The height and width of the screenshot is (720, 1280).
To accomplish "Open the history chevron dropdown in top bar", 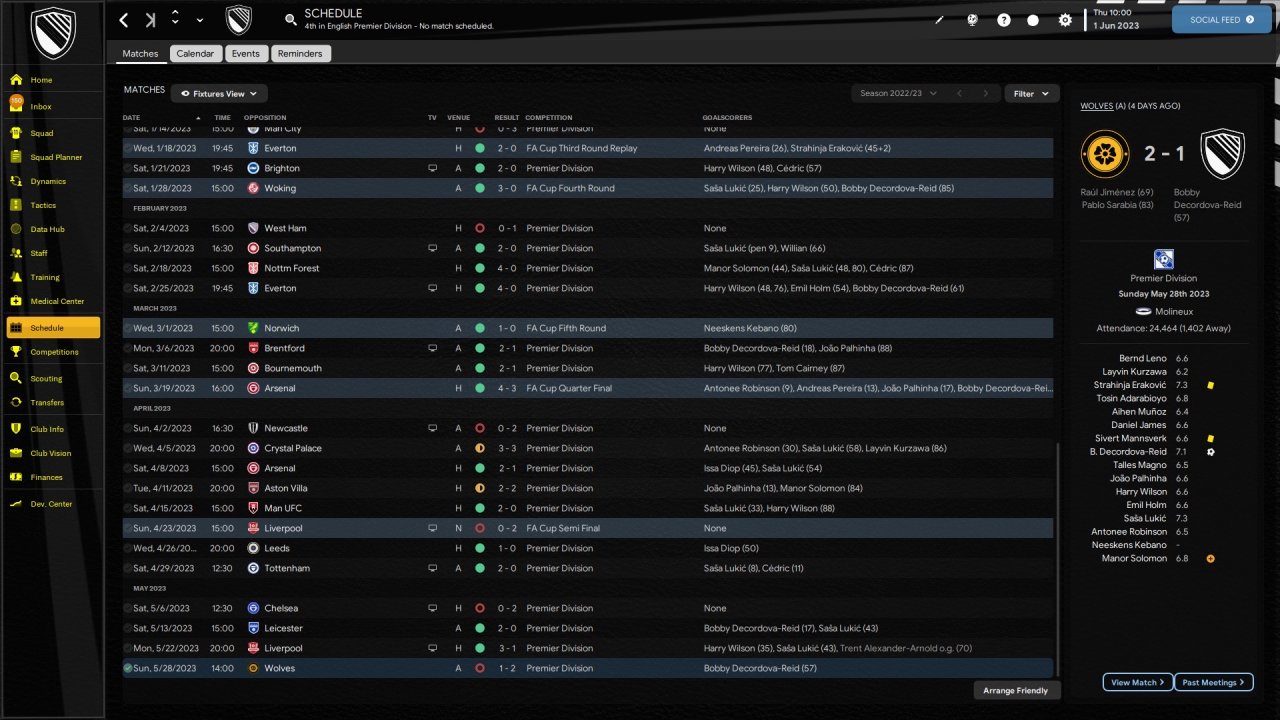I will tap(200, 20).
